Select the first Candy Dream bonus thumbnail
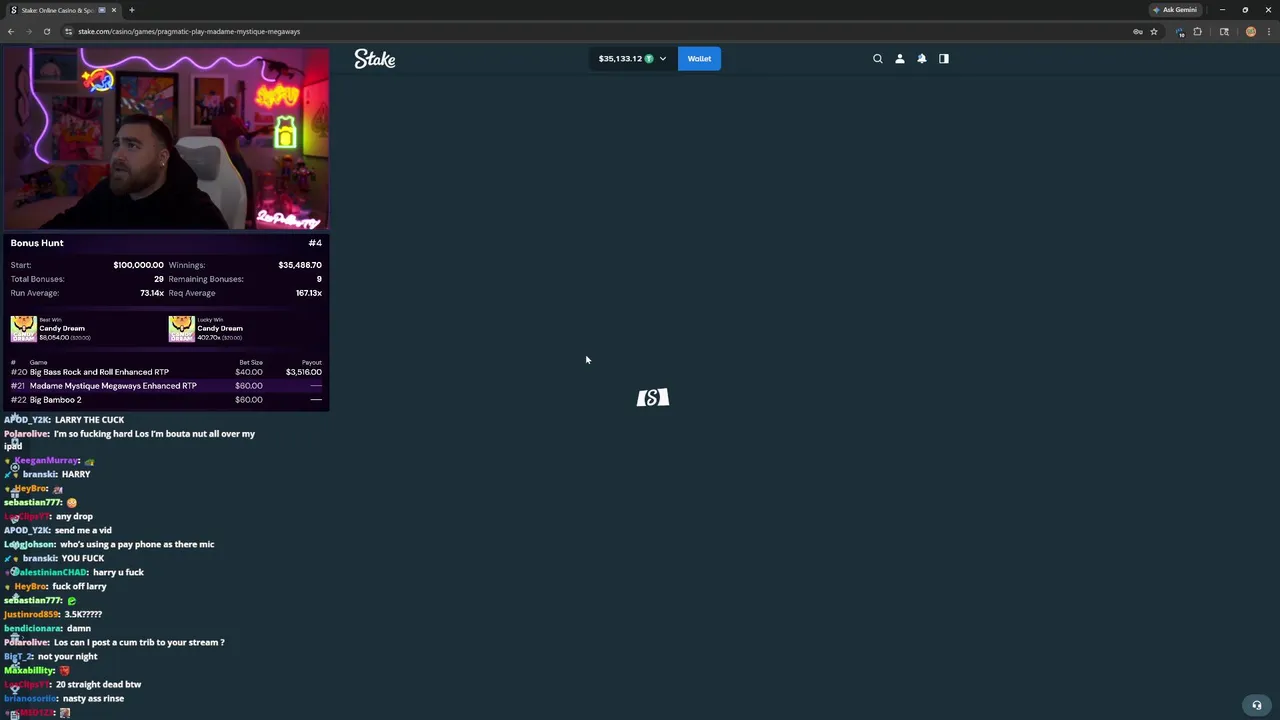Screen dimensions: 1280x720 [23, 327]
